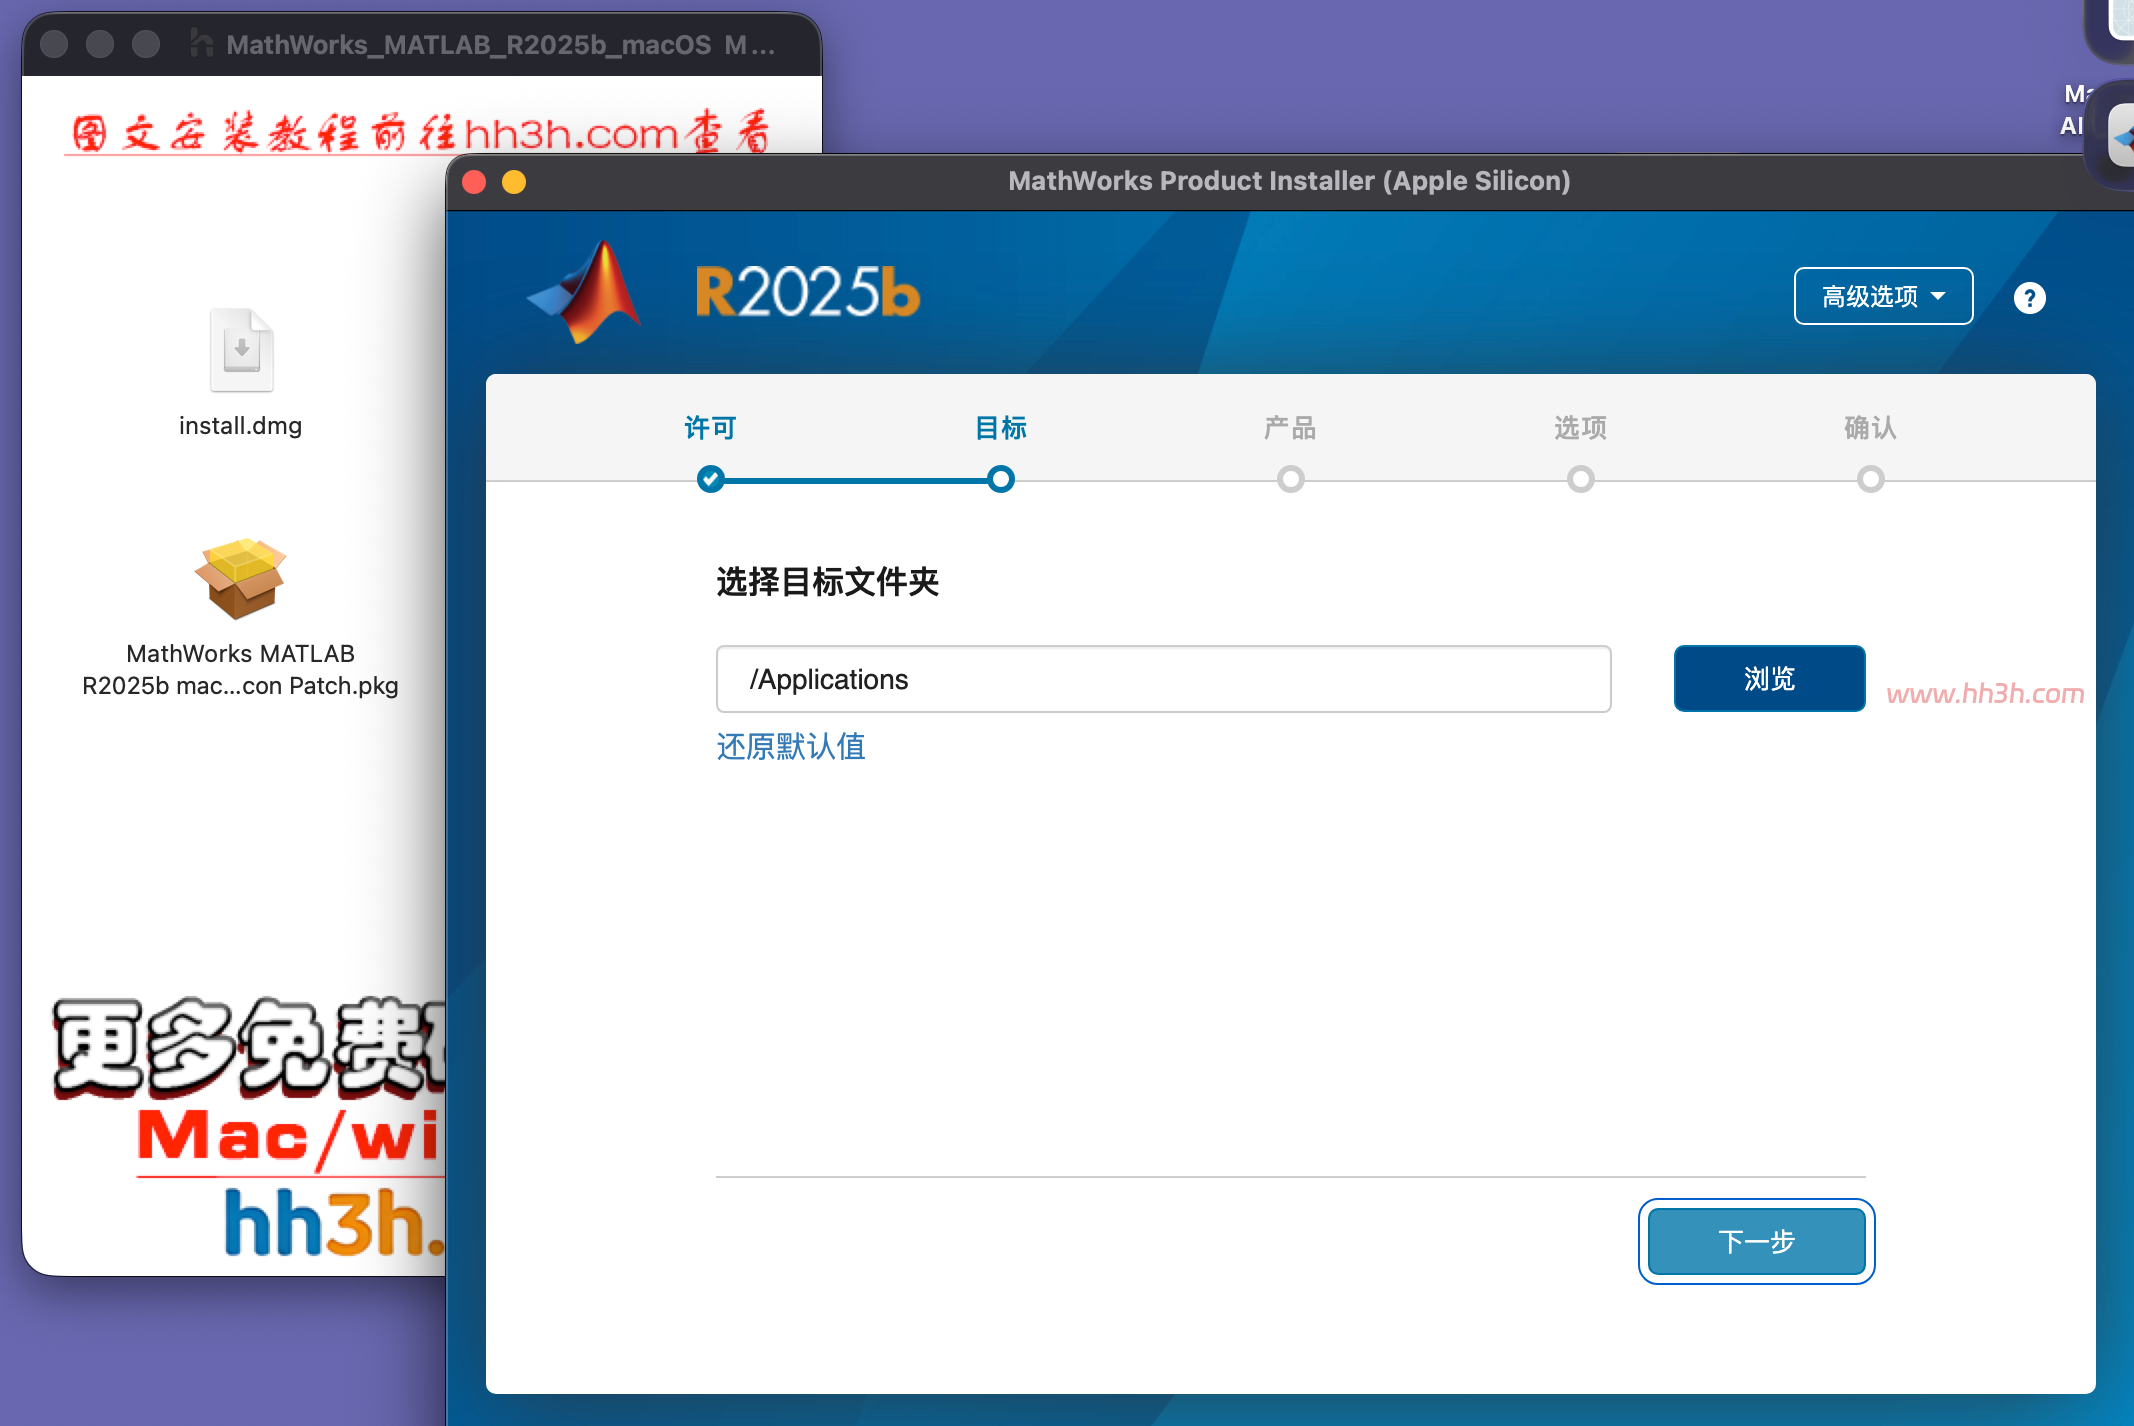This screenshot has width=2134, height=1426.
Task: Open the MathWorks MATLAB Patch.pkg package icon
Action: click(x=240, y=579)
